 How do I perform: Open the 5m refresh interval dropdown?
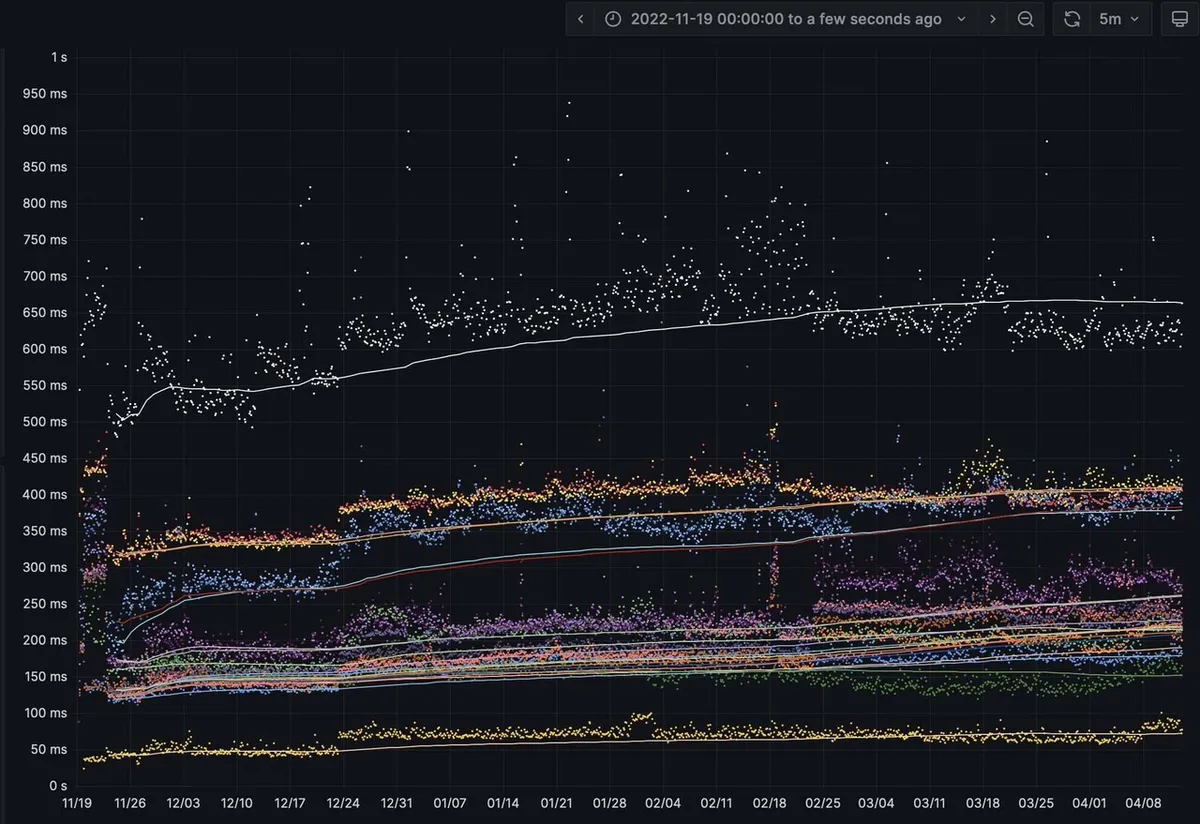(x=1119, y=19)
